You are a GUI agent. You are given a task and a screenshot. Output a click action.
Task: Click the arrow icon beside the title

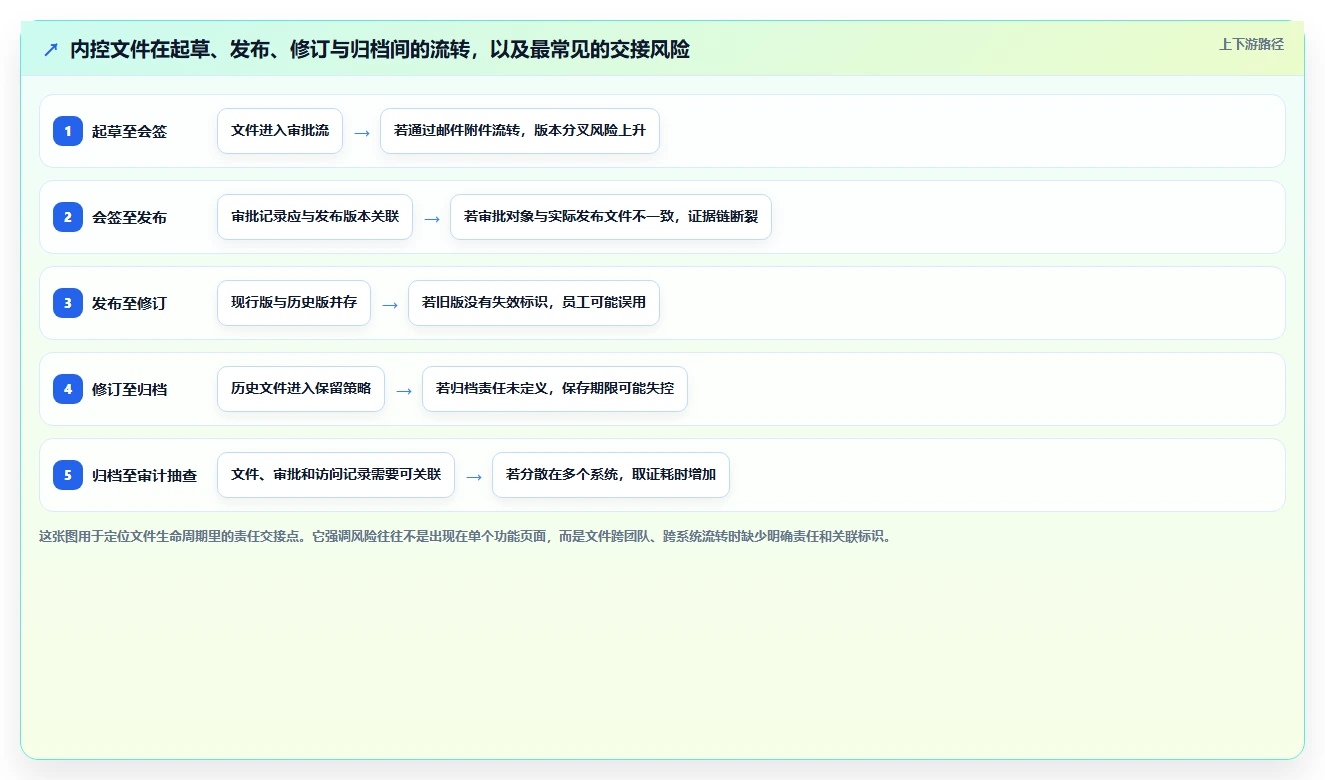point(51,49)
